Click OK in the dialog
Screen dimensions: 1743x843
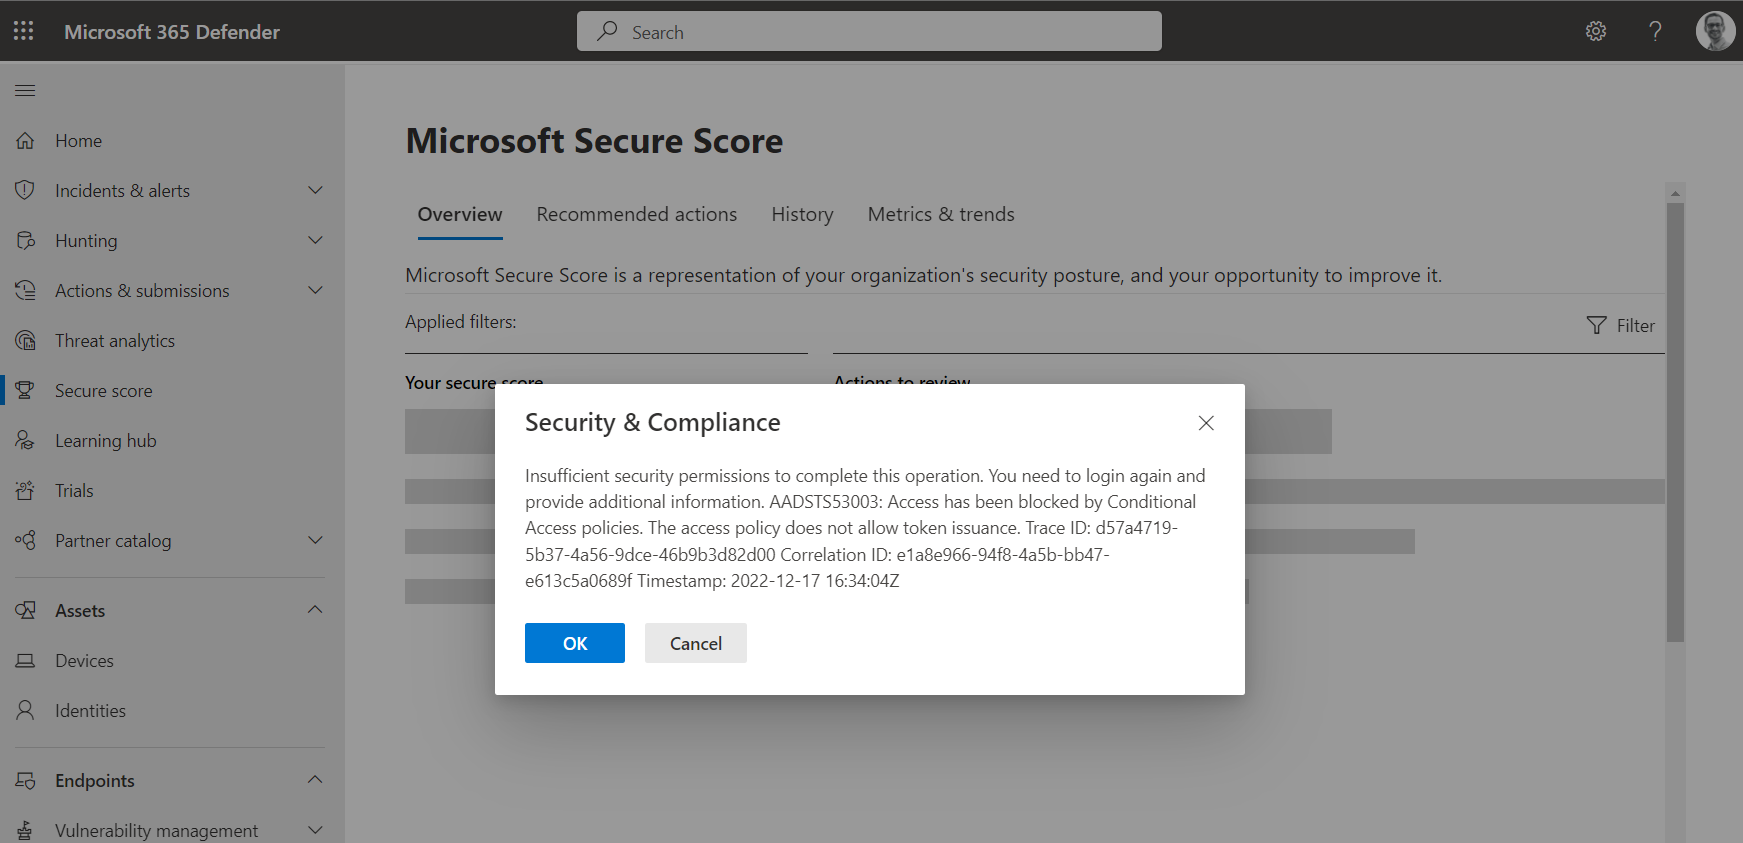pos(575,643)
